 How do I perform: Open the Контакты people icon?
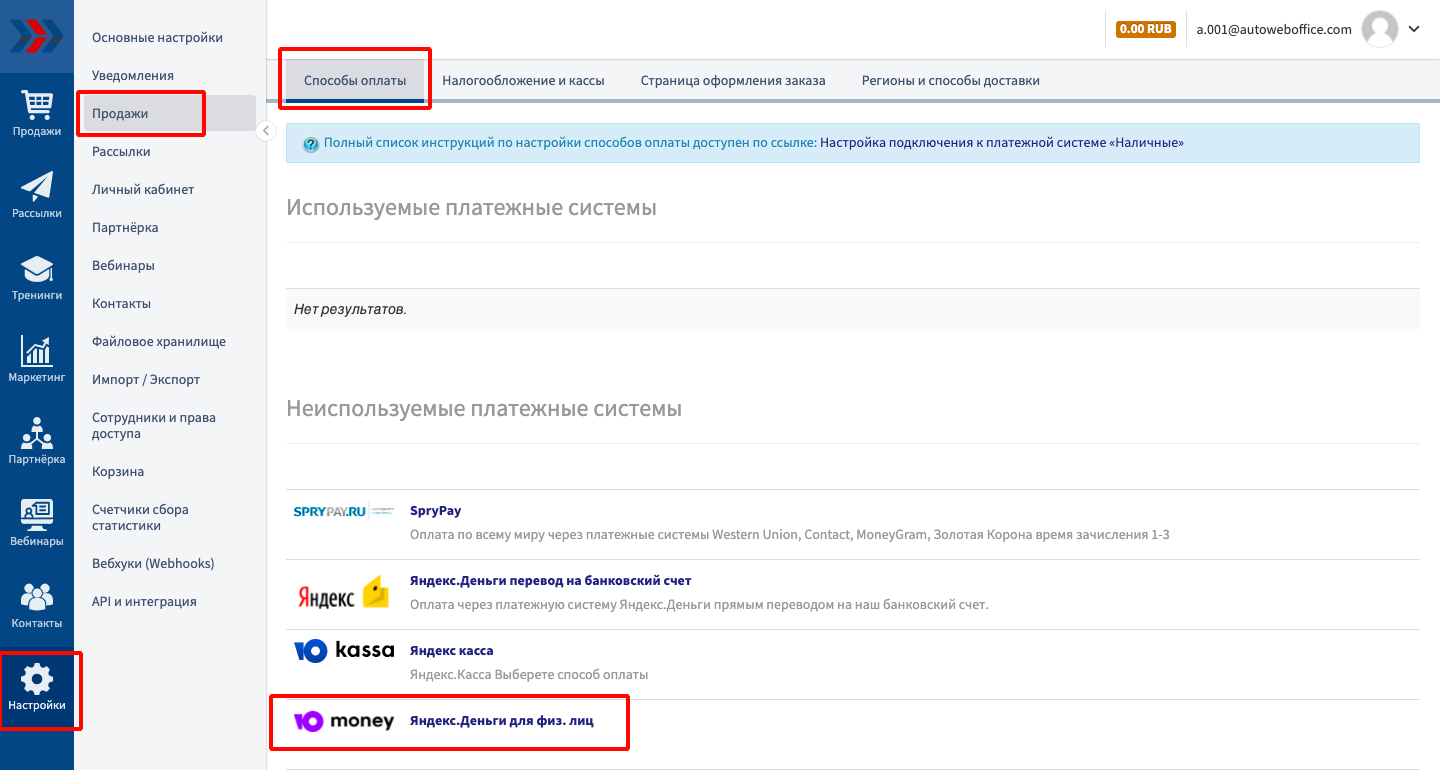pos(37,596)
